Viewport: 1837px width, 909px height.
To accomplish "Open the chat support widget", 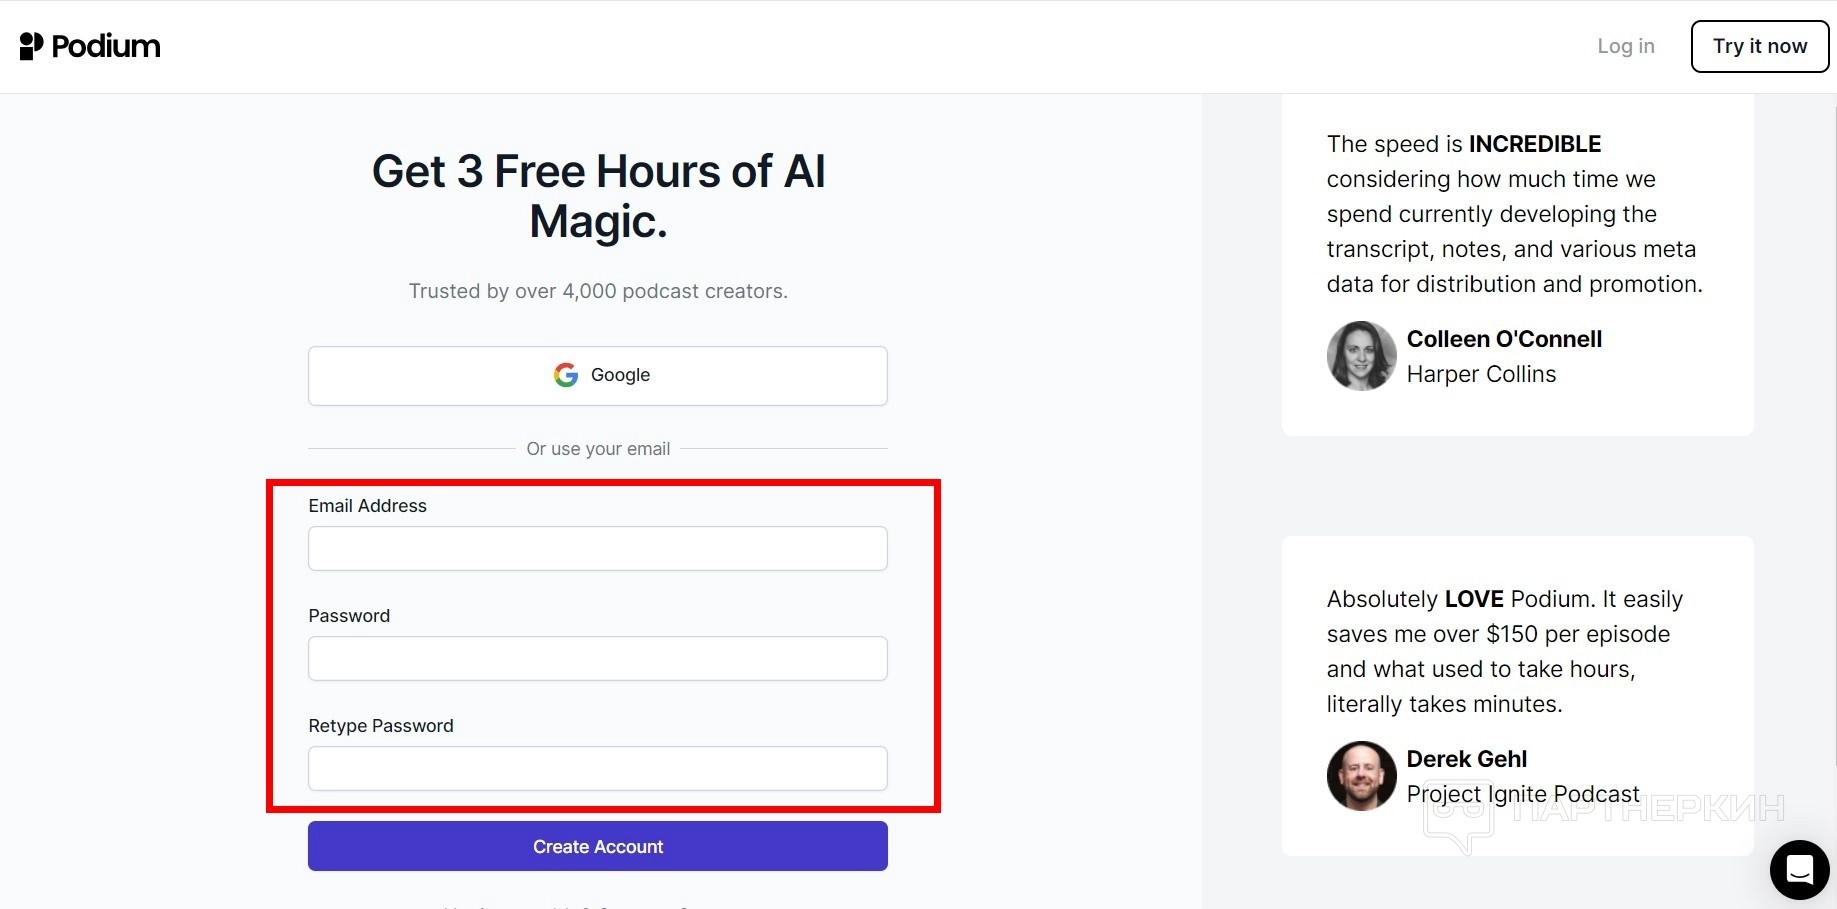I will click(x=1799, y=869).
